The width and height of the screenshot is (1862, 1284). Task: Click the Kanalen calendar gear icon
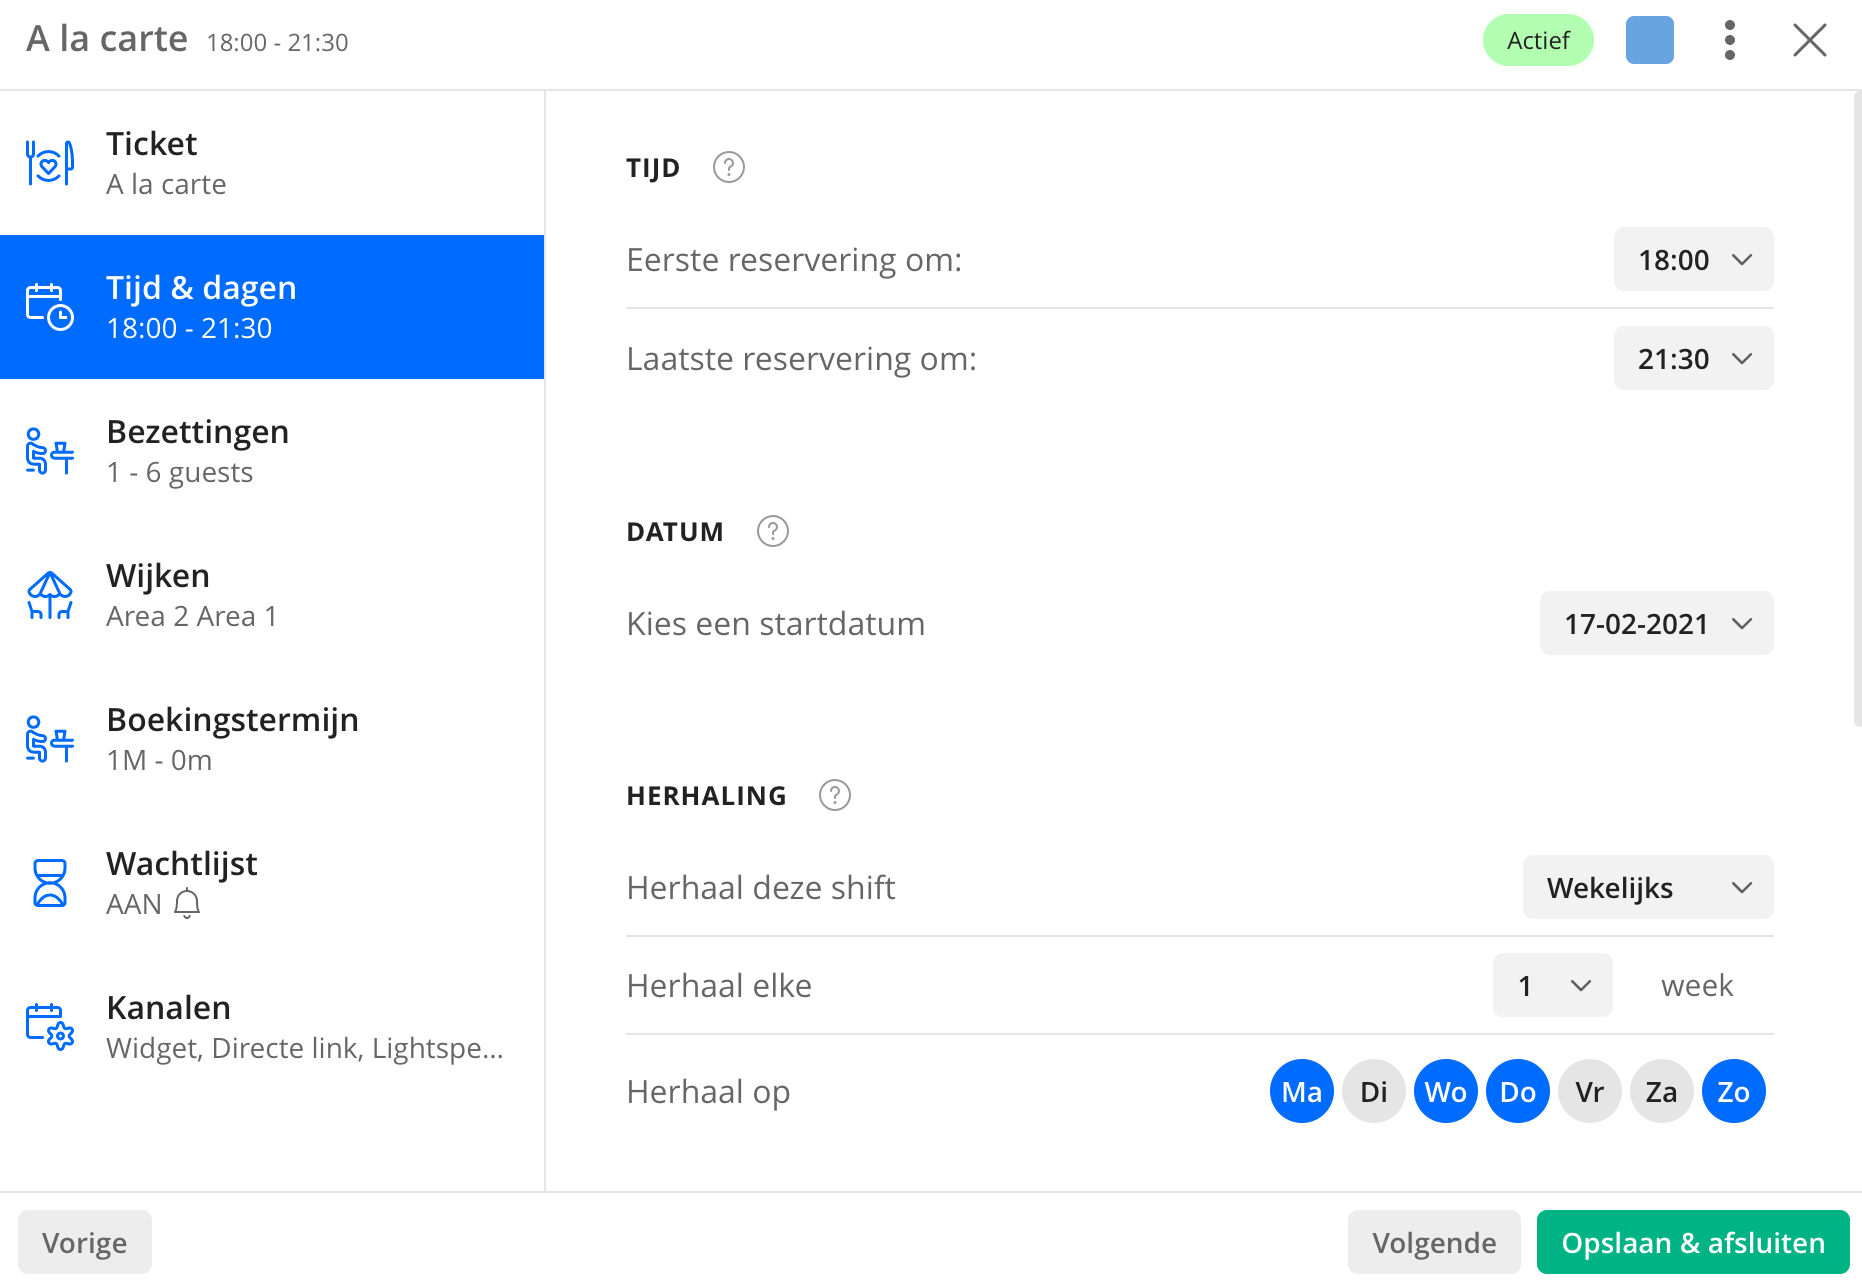tap(50, 1027)
